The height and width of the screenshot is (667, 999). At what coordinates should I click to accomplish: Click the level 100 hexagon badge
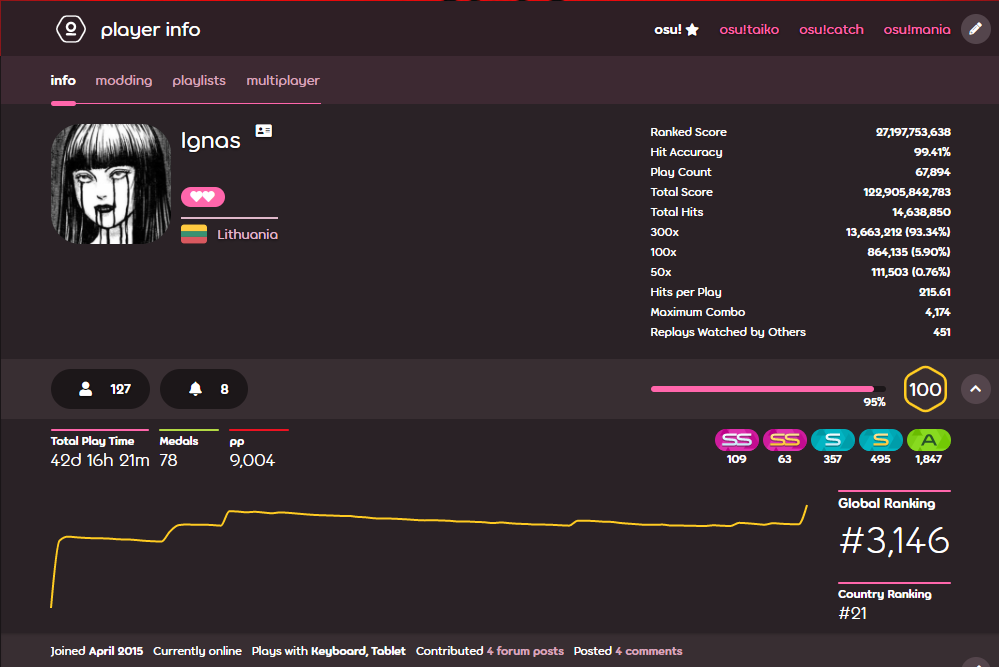click(x=925, y=389)
